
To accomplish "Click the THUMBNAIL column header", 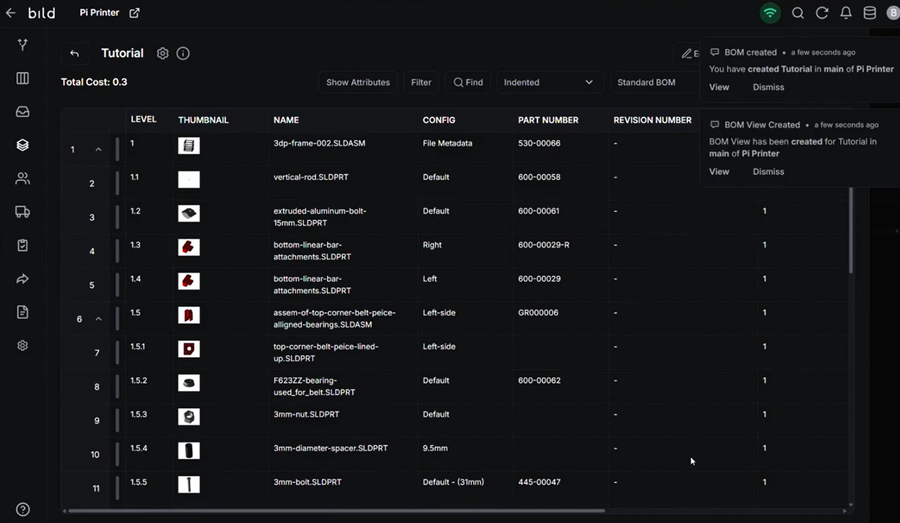I will [x=203, y=120].
